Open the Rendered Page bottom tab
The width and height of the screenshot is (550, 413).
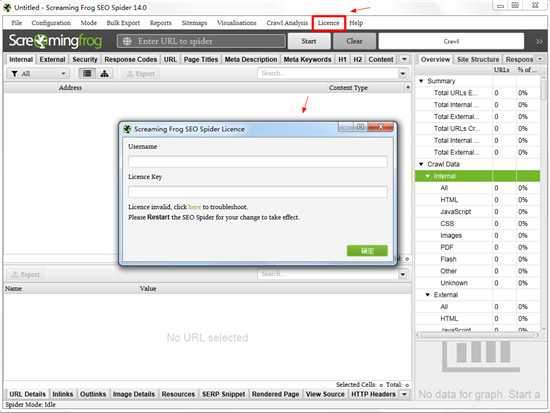click(275, 394)
